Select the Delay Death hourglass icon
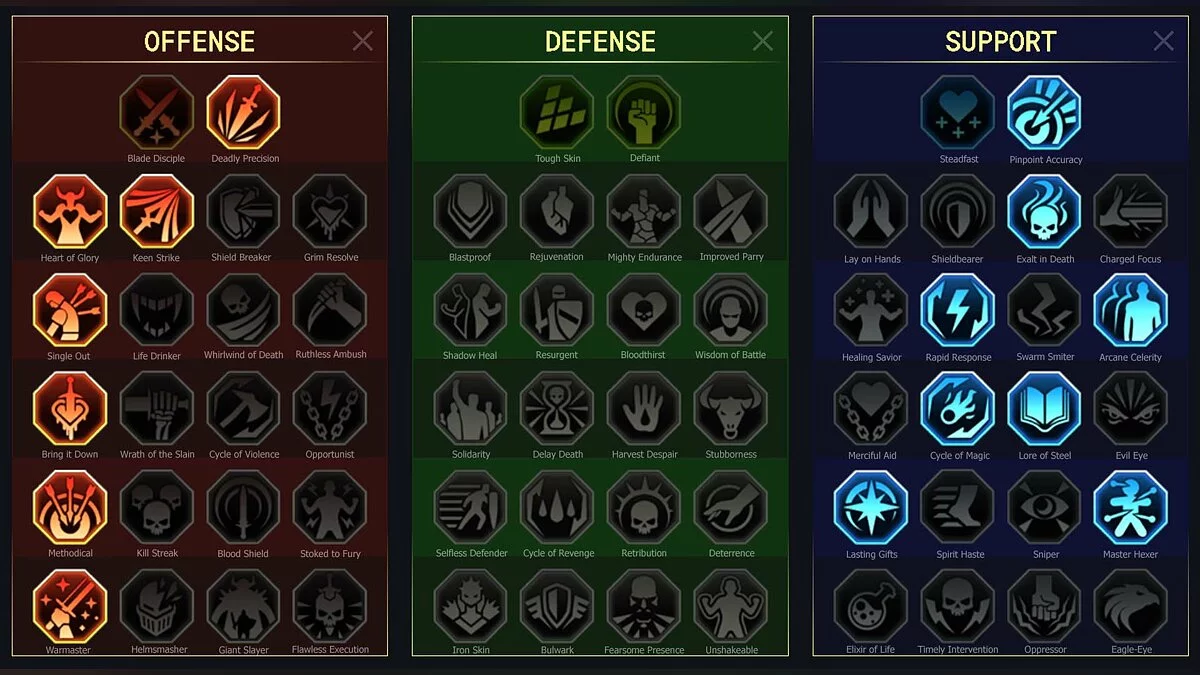1200x675 pixels. pos(557,409)
